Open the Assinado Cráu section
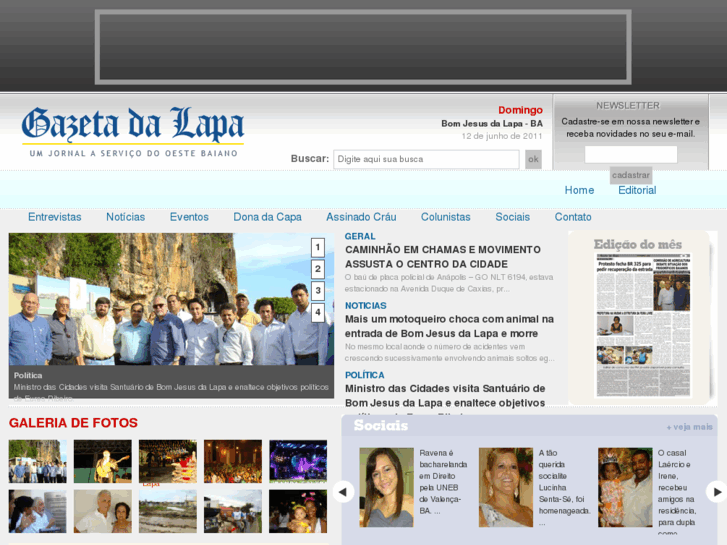Image resolution: width=727 pixels, height=545 pixels. pos(361,217)
